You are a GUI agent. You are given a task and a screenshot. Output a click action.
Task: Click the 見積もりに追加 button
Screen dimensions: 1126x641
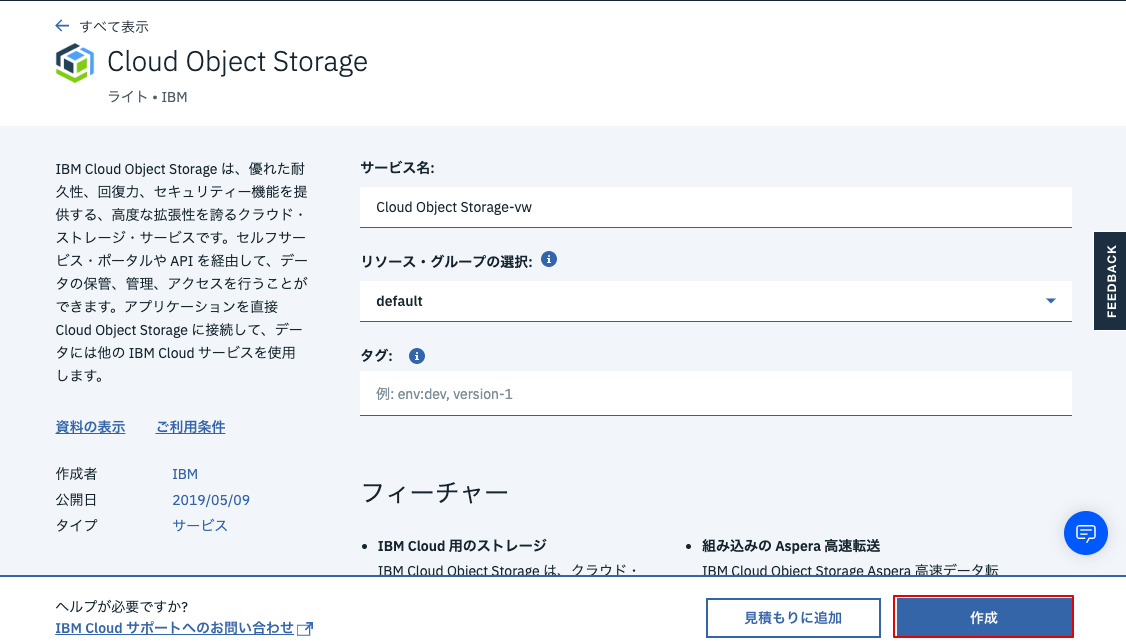(x=793, y=617)
